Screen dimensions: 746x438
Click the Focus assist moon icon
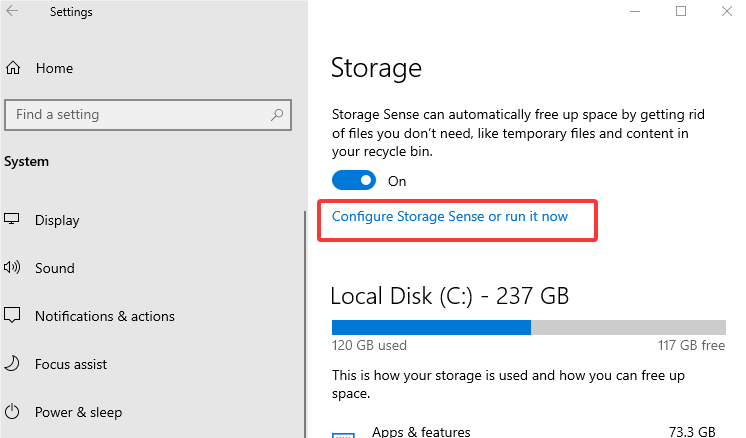point(13,364)
